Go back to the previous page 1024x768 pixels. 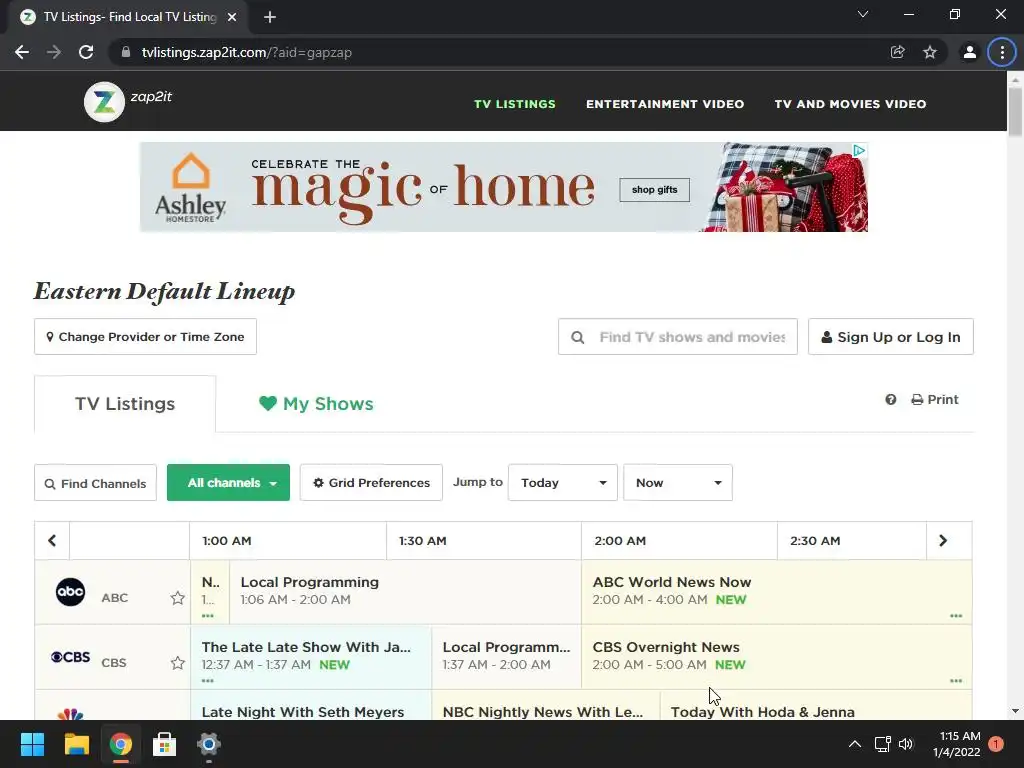point(22,52)
